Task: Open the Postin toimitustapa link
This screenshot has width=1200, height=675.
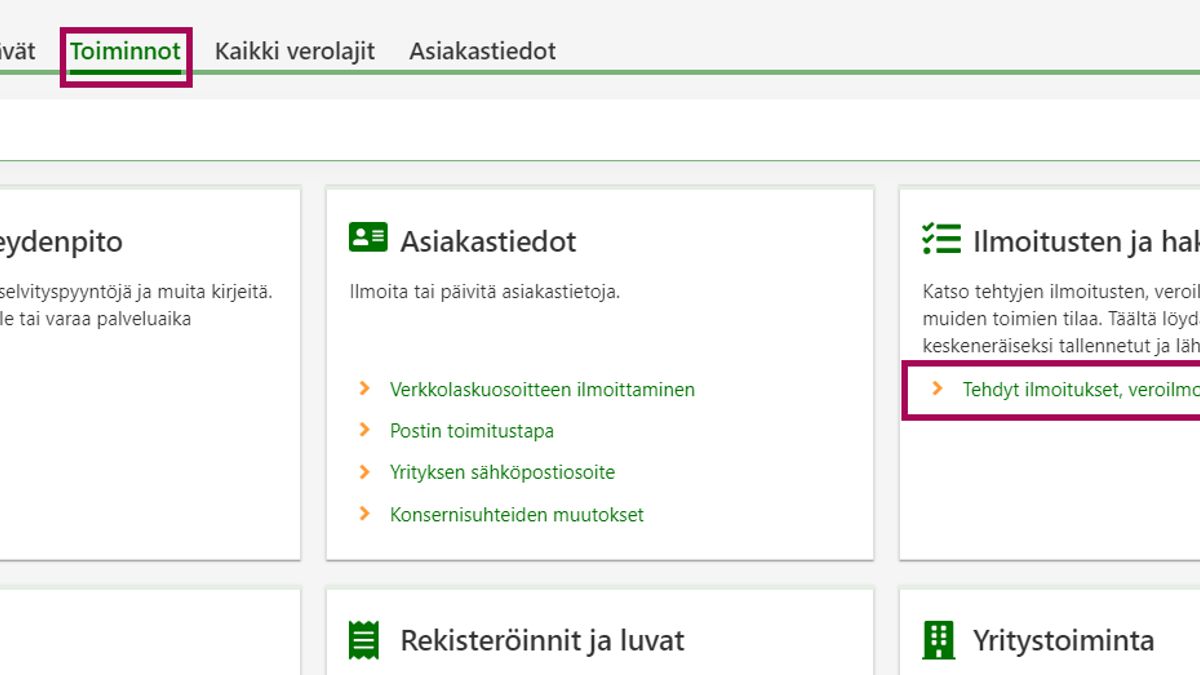Action: [x=471, y=431]
